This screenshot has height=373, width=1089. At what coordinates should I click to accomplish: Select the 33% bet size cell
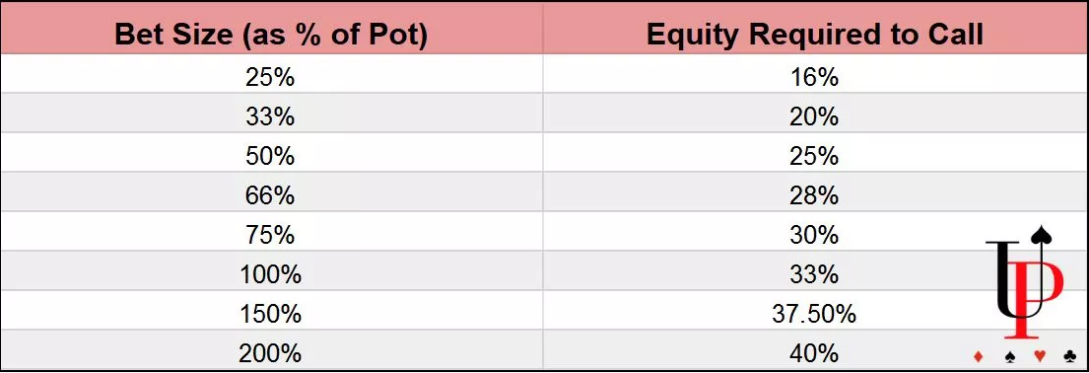point(271,117)
